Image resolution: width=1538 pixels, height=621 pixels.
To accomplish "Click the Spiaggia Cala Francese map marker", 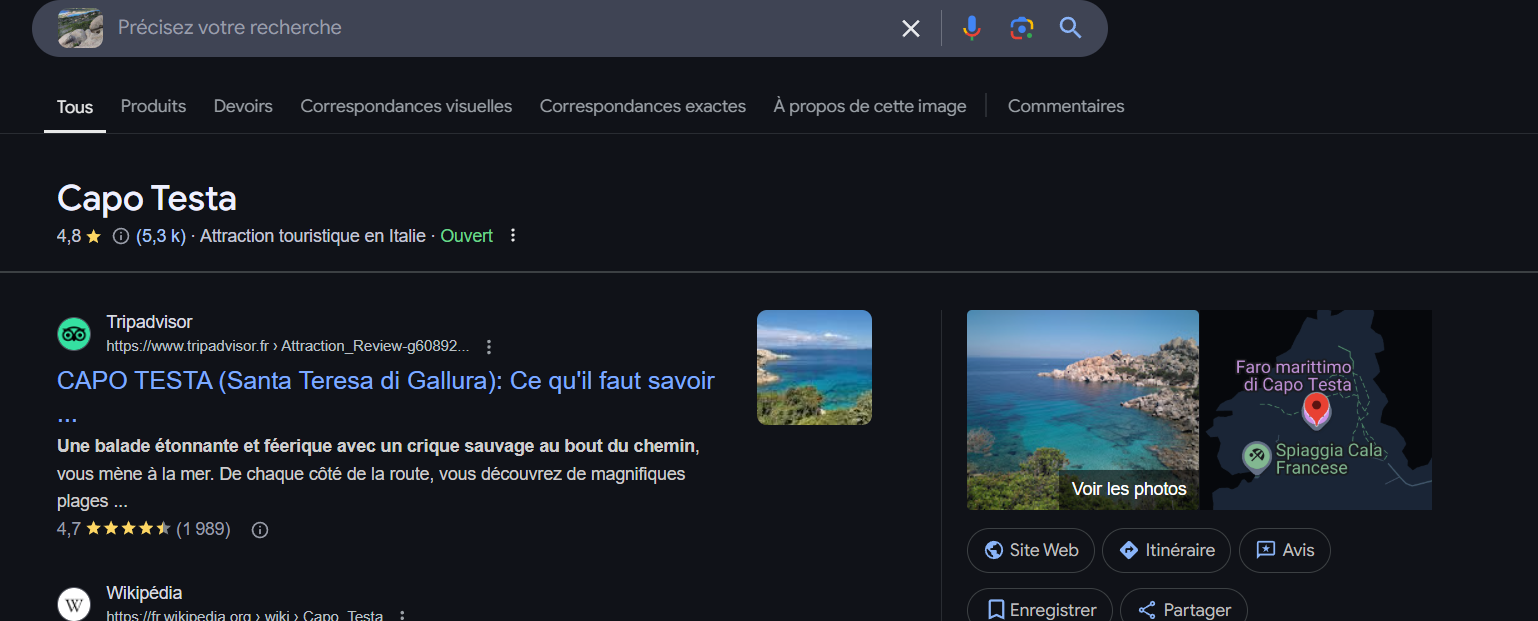I will point(1256,456).
